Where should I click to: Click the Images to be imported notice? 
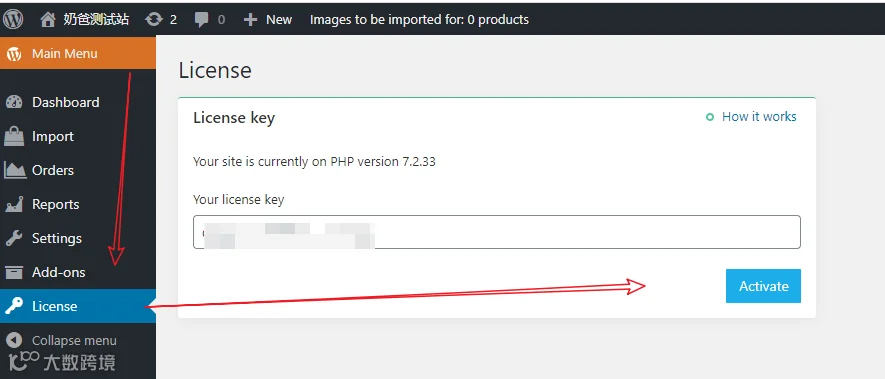tap(419, 20)
